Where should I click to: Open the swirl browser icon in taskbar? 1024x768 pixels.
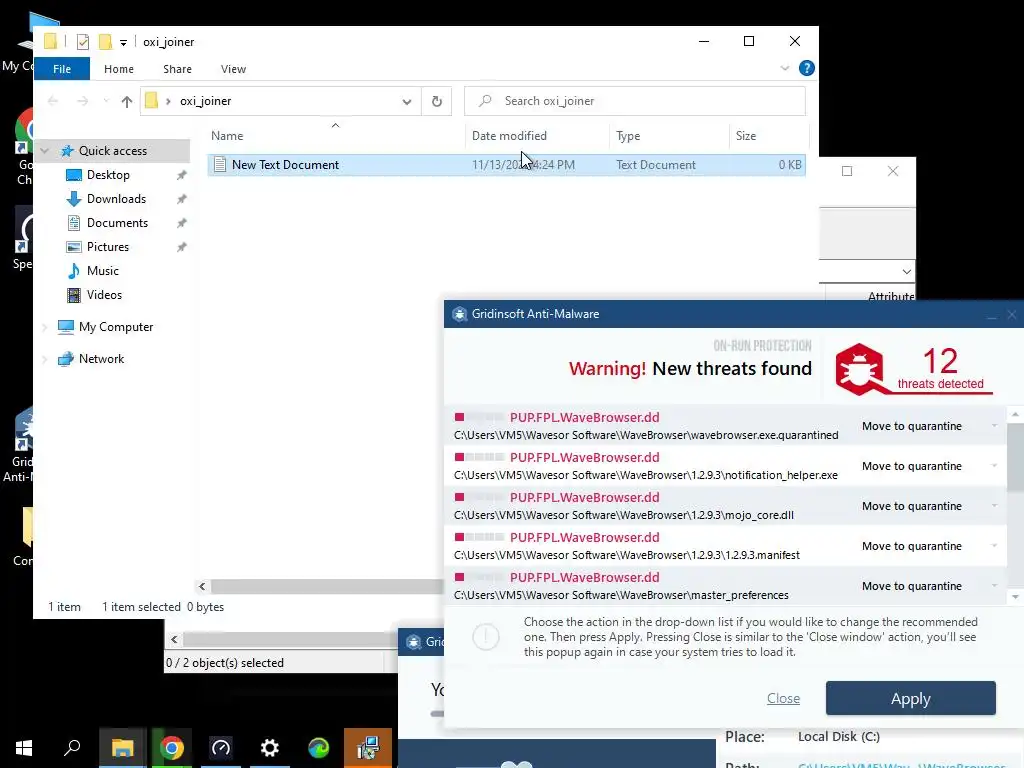(319, 748)
